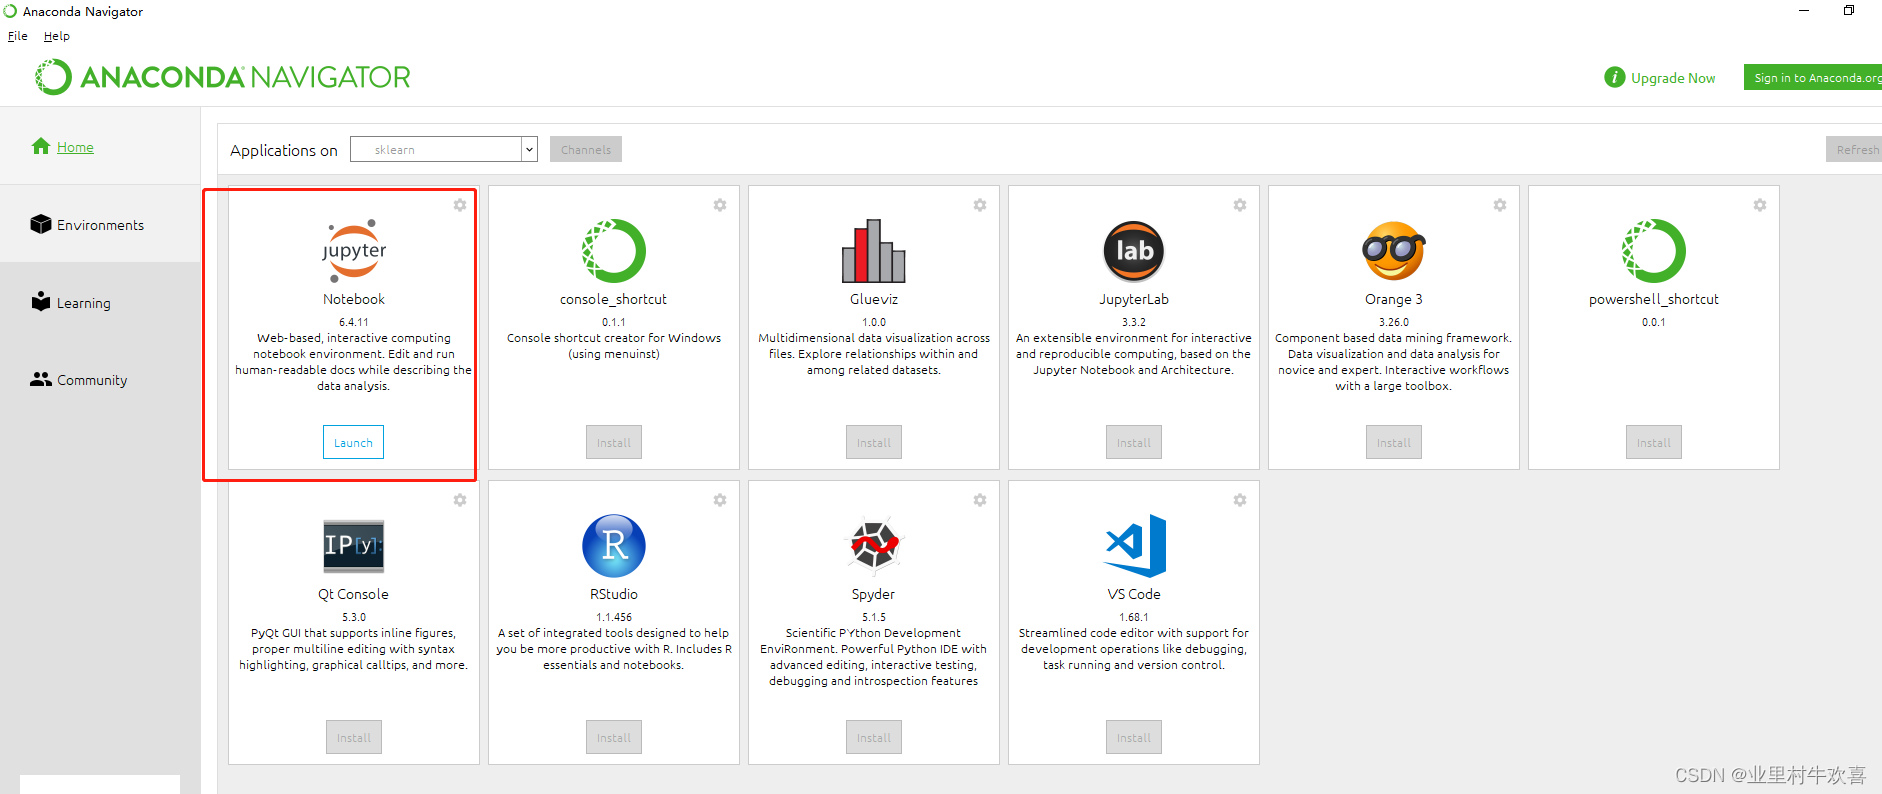Click the JupyterLab title text
Viewport: 1882px width, 794px height.
pos(1134,299)
